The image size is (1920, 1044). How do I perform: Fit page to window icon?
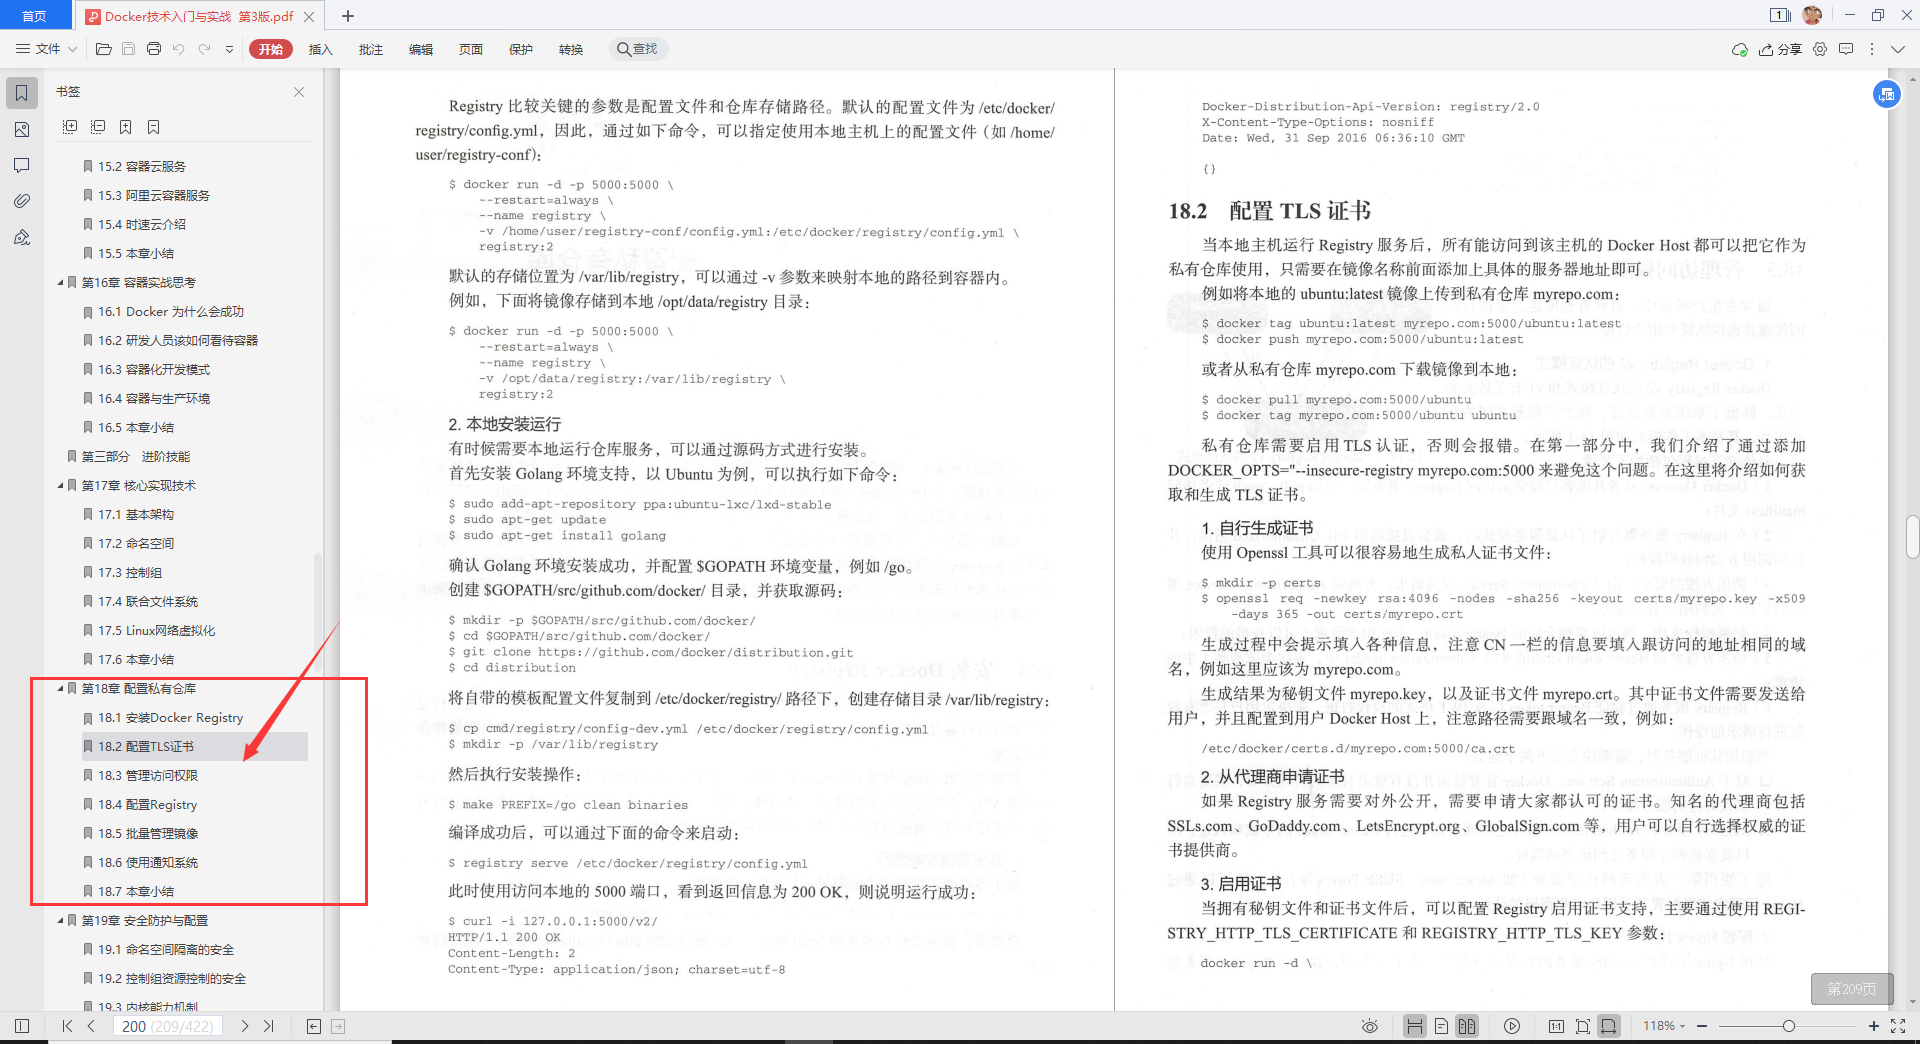pos(1582,1026)
